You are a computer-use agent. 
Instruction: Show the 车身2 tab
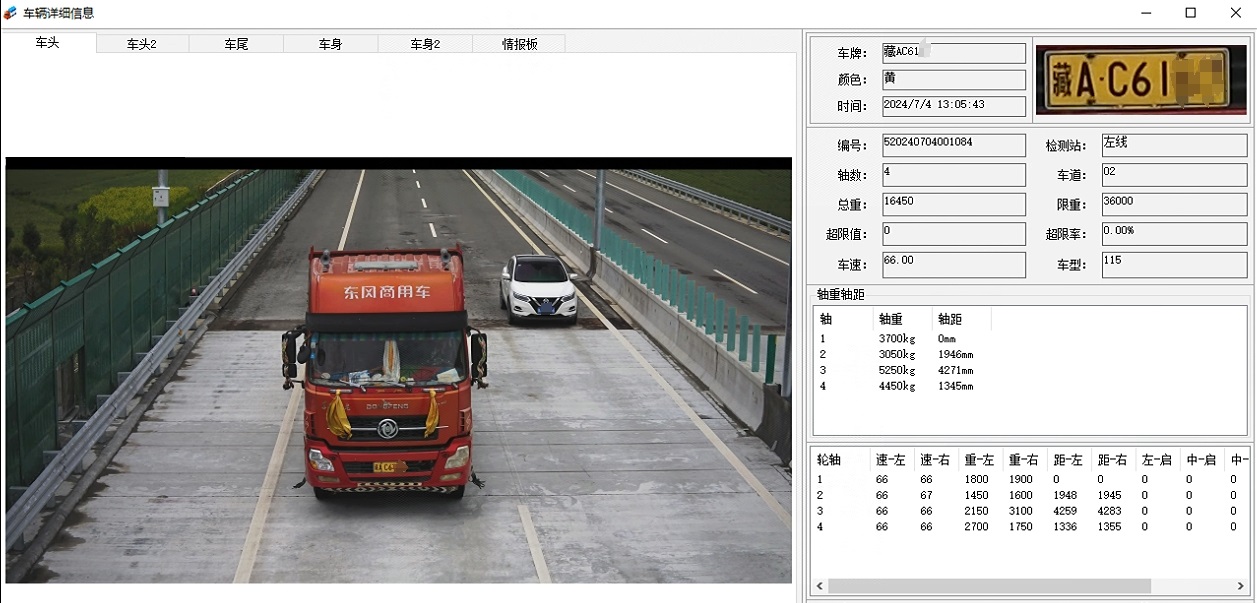click(425, 44)
